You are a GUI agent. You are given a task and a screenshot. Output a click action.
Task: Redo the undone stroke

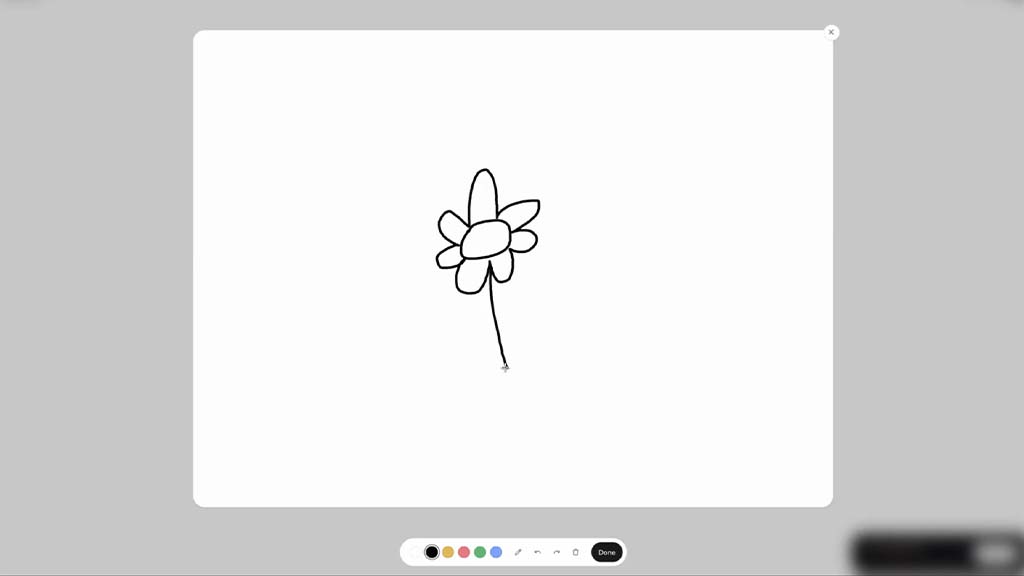pos(556,552)
